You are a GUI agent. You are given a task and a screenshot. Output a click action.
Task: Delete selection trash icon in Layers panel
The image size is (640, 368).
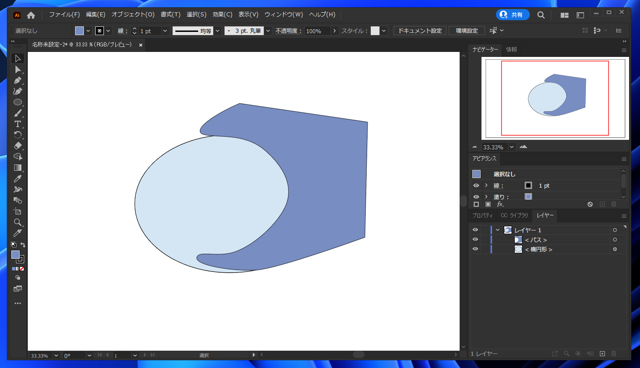614,354
